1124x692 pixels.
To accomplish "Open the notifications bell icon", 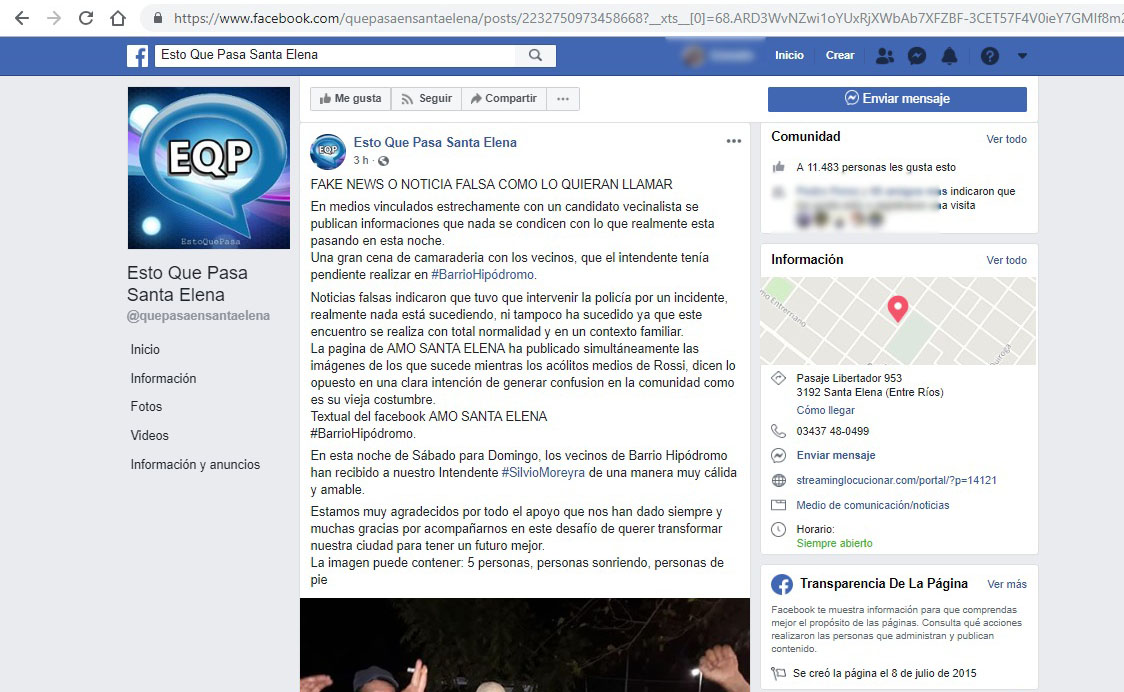I will click(950, 56).
